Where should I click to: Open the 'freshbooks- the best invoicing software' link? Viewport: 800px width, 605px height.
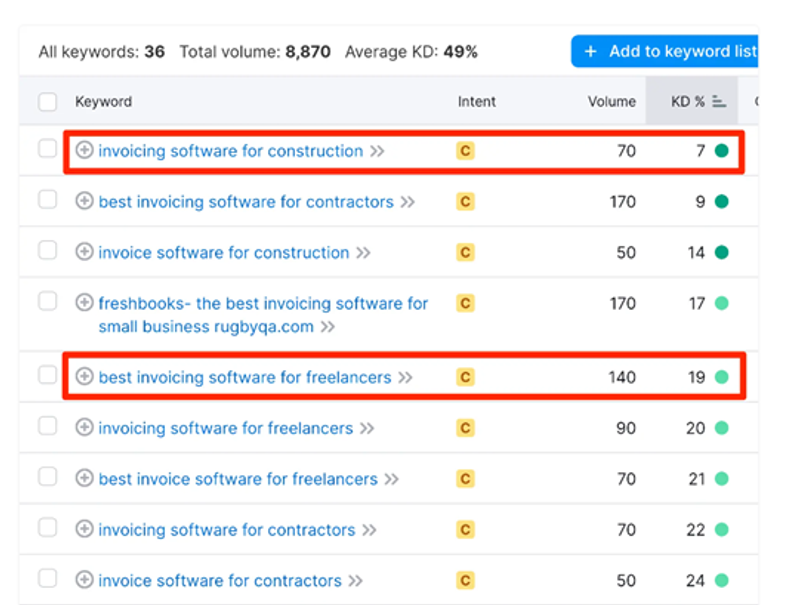click(x=263, y=315)
